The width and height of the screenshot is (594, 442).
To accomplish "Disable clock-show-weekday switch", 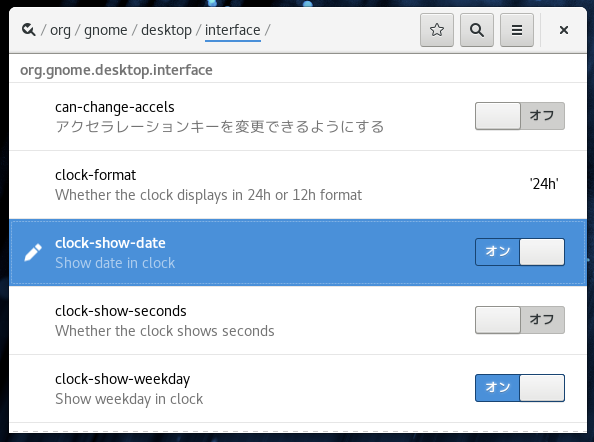I will point(520,388).
